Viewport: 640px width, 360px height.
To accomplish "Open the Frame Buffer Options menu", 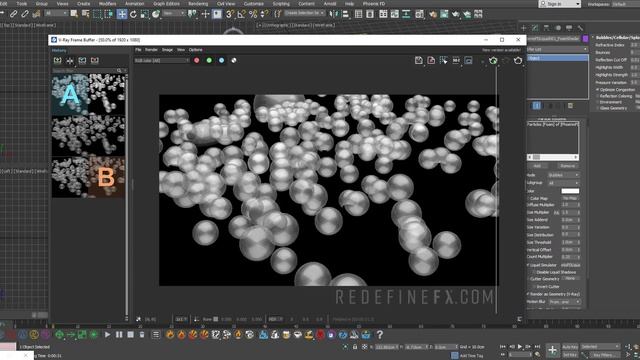I will pos(195,50).
